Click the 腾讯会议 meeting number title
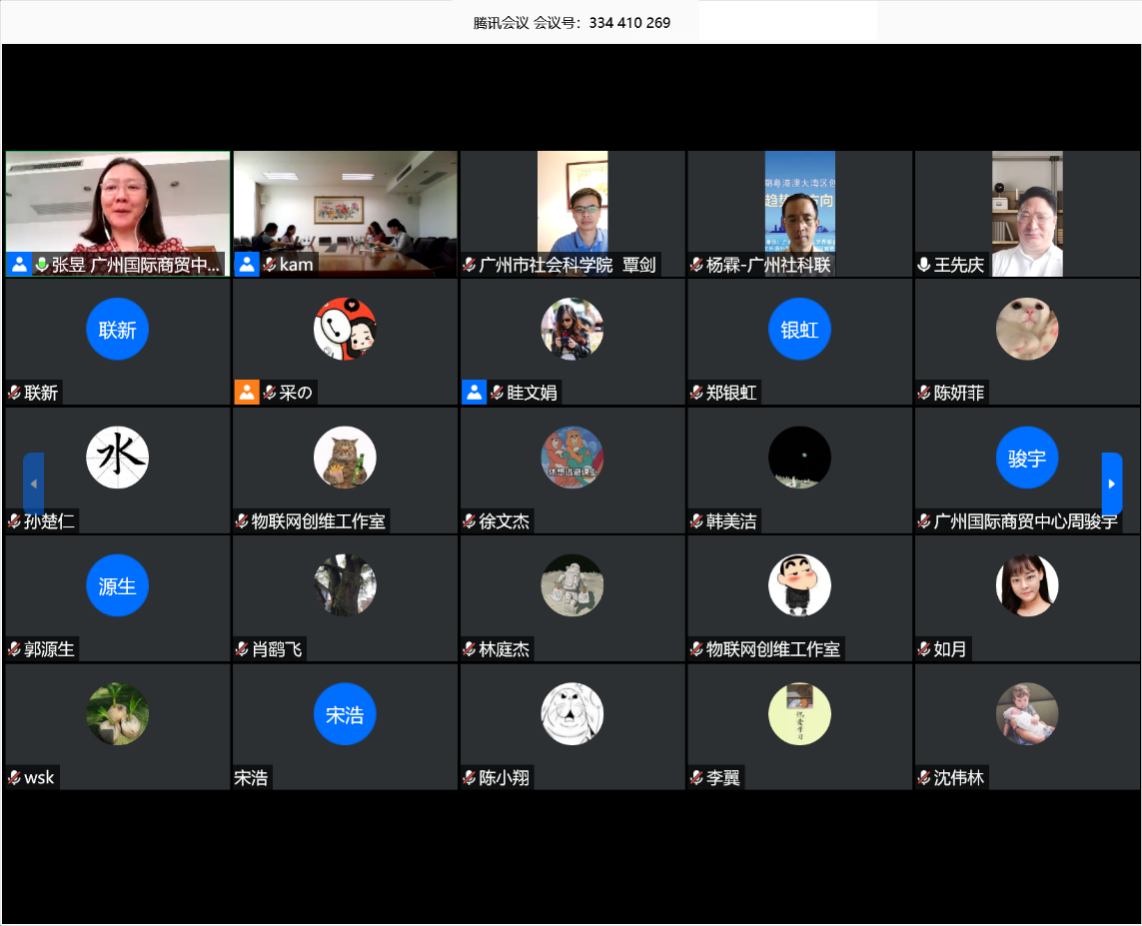Viewport: 1142px width, 926px height. point(571,22)
